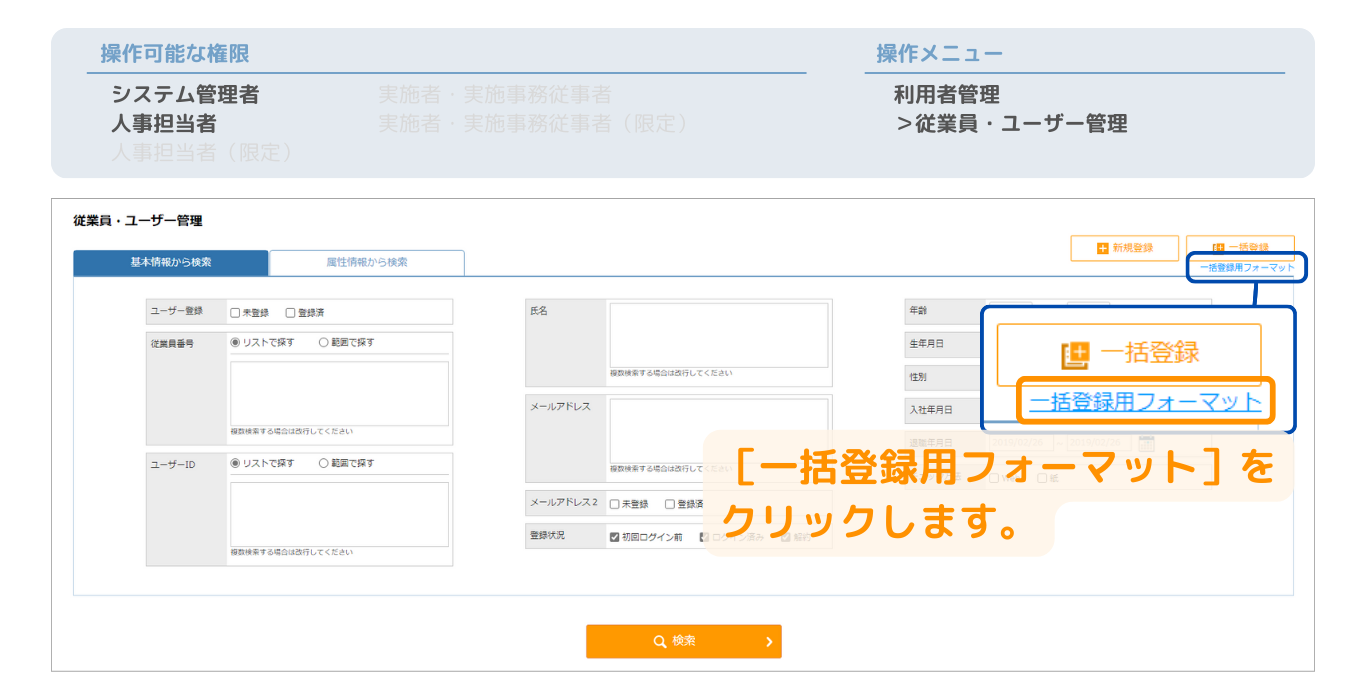The height and width of the screenshot is (698, 1366).
Task: Click the small 一括登録用フォーマット link
Action: click(1246, 268)
